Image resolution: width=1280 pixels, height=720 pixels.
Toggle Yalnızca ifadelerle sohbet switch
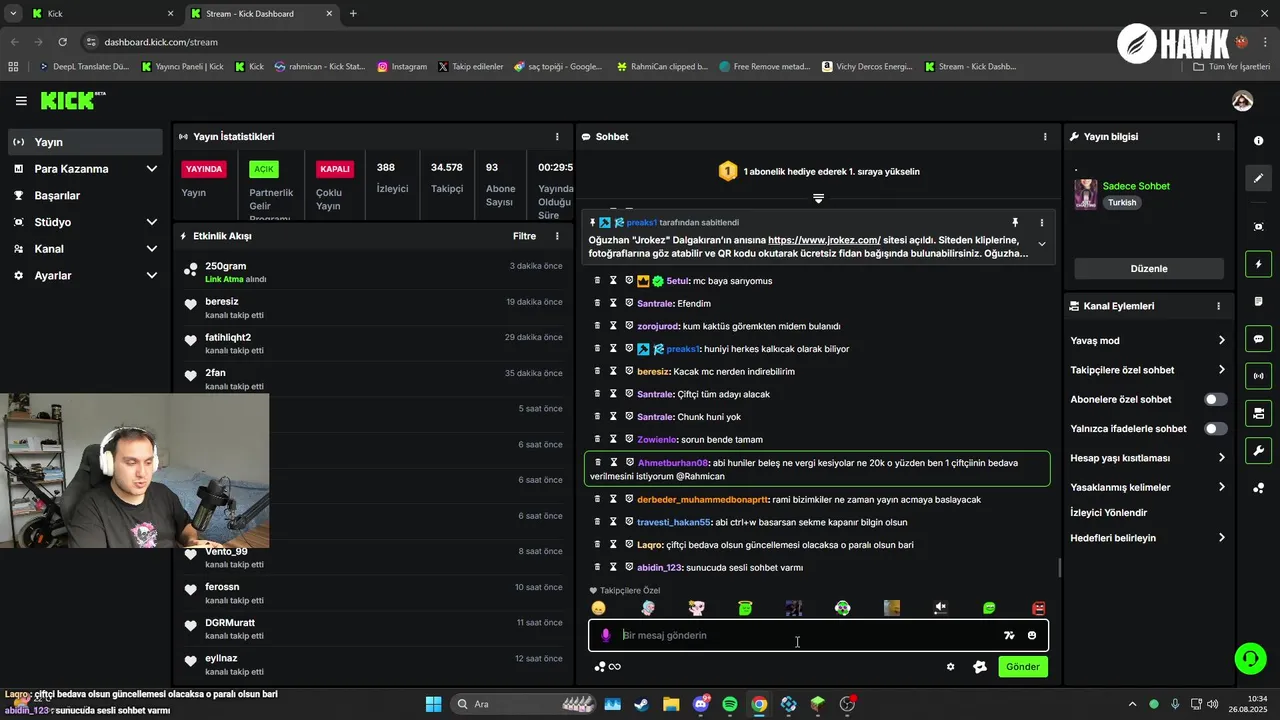pos(1215,429)
